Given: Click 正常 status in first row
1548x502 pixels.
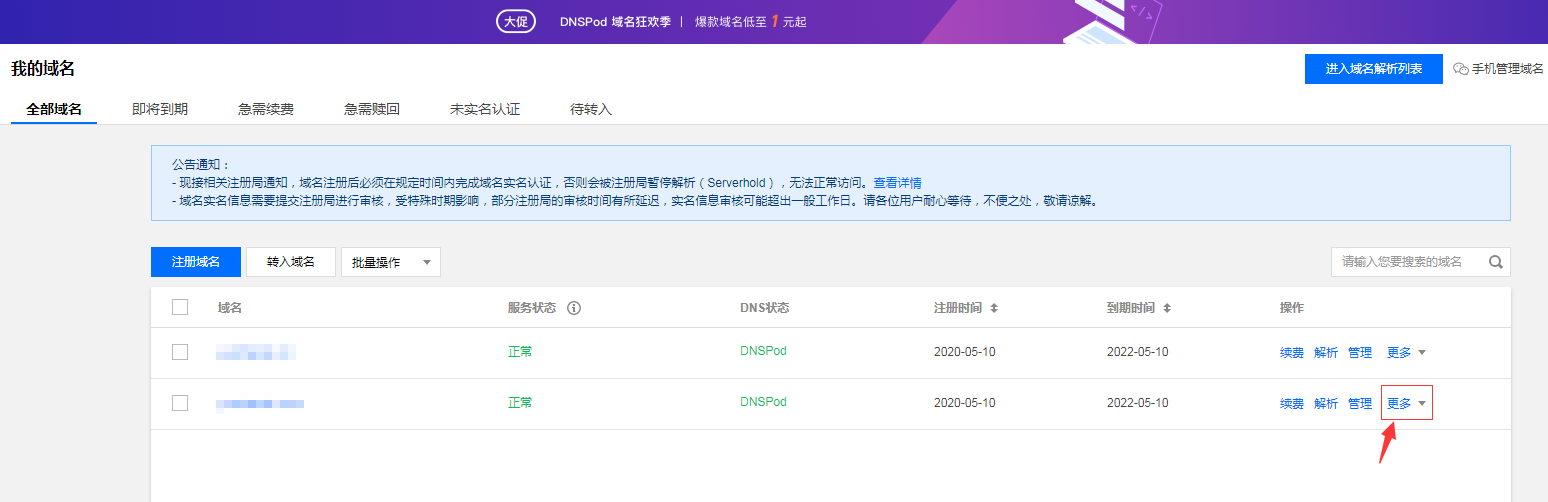Looking at the screenshot, I should coord(520,352).
